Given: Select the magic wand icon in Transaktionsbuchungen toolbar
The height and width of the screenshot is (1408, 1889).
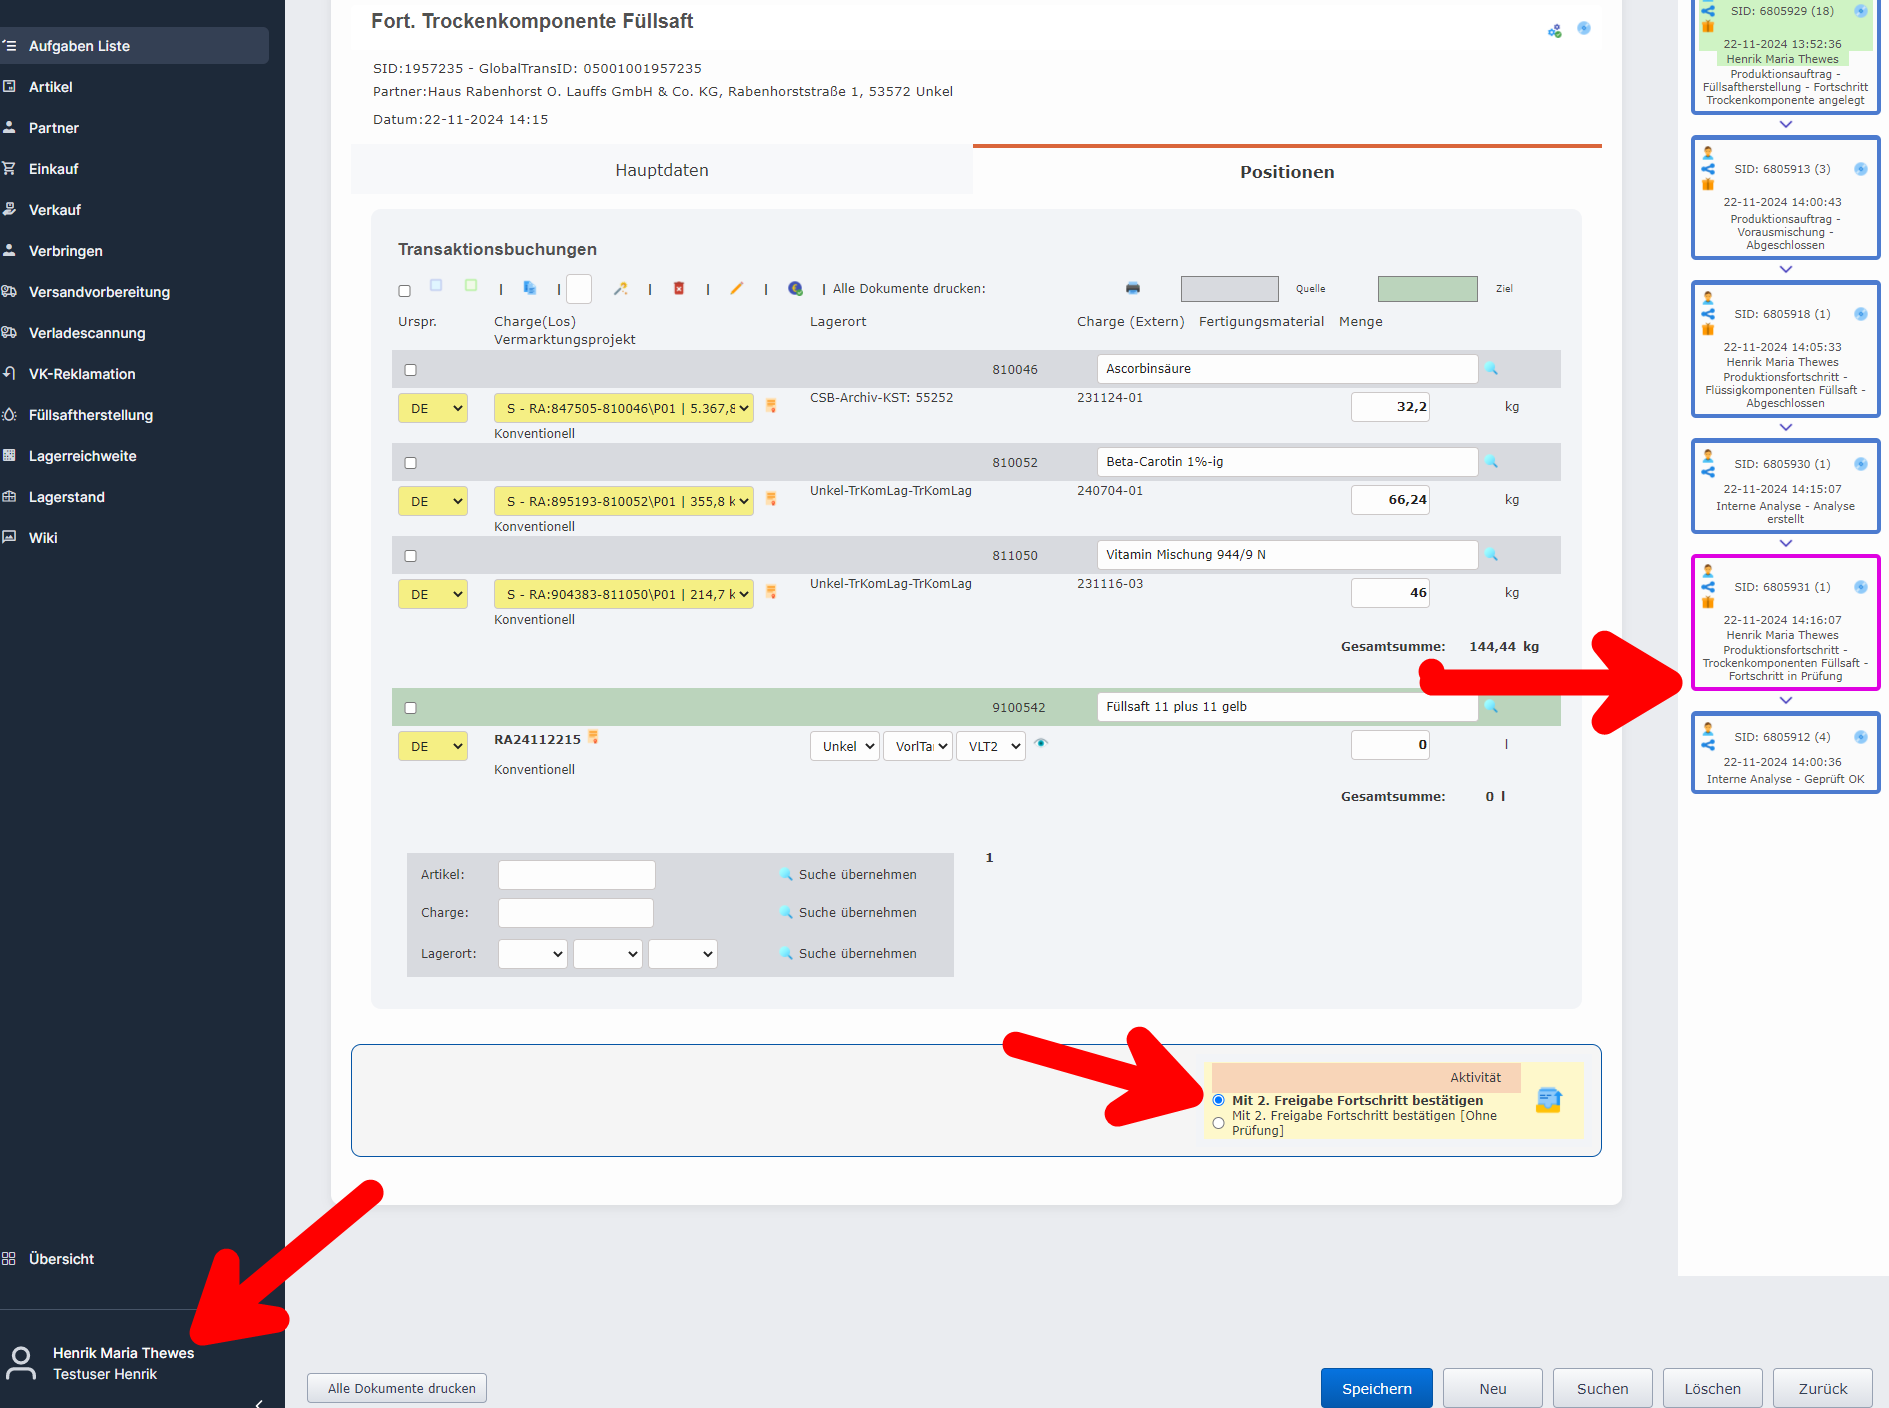Looking at the screenshot, I should (621, 289).
